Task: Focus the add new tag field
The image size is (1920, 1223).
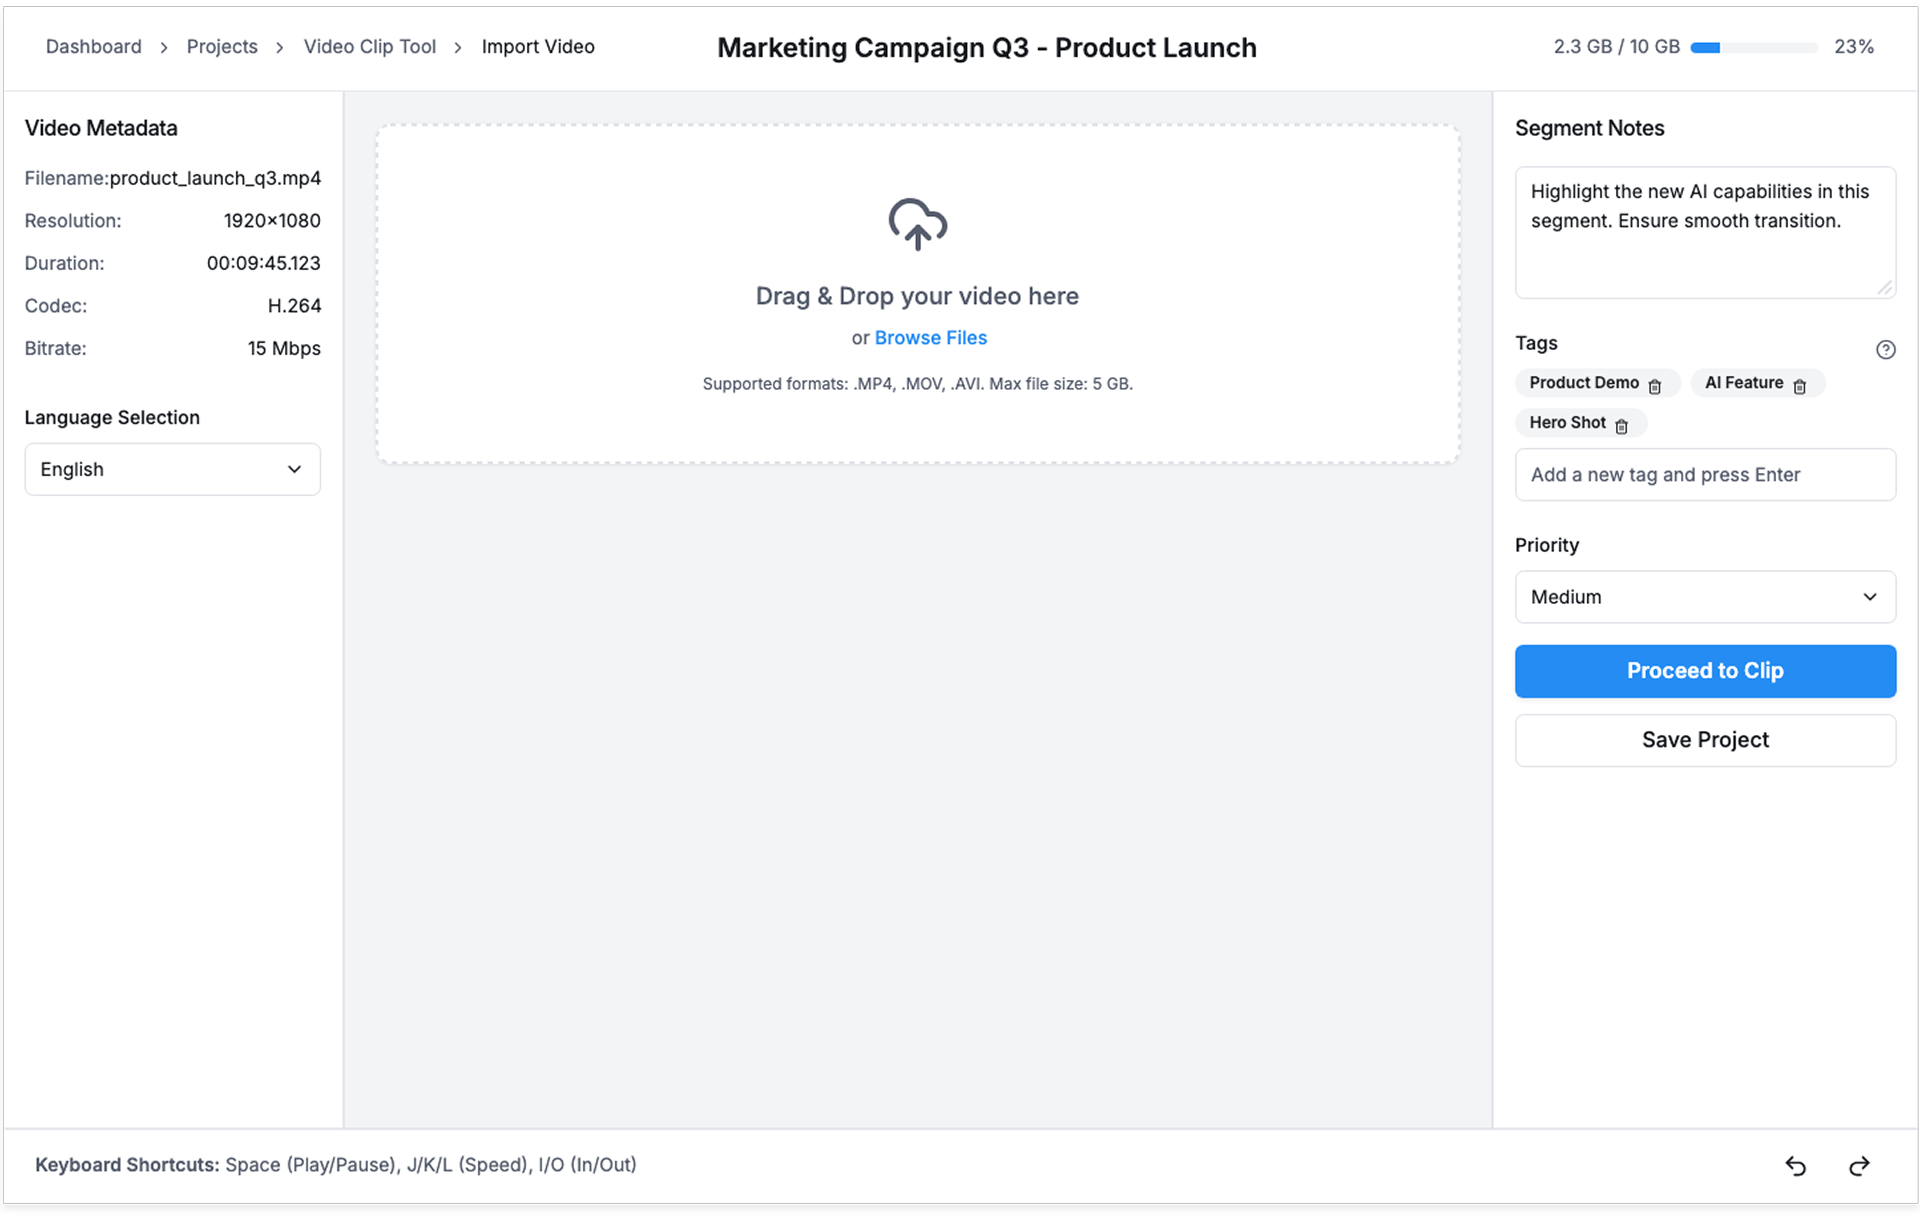Action: 1704,475
